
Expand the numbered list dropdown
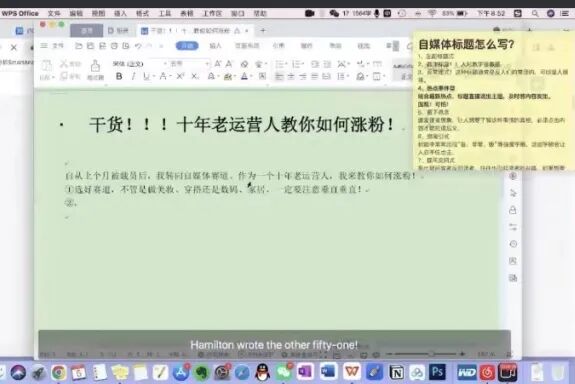[303, 64]
